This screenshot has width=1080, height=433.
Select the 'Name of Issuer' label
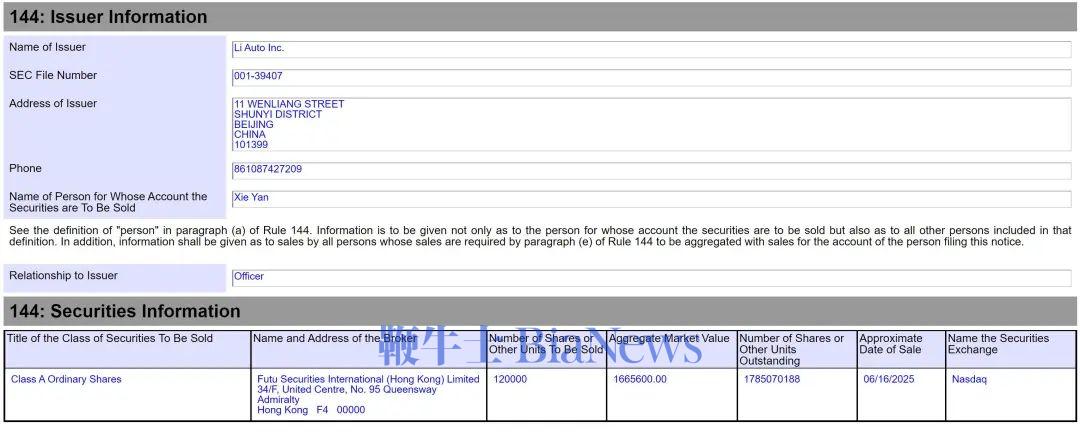click(48, 47)
